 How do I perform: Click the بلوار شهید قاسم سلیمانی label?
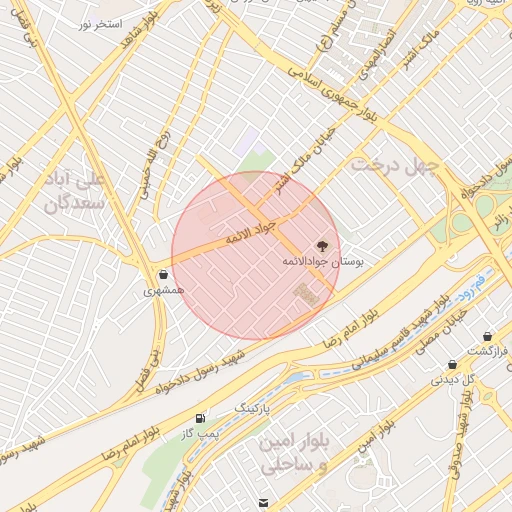click(401, 333)
